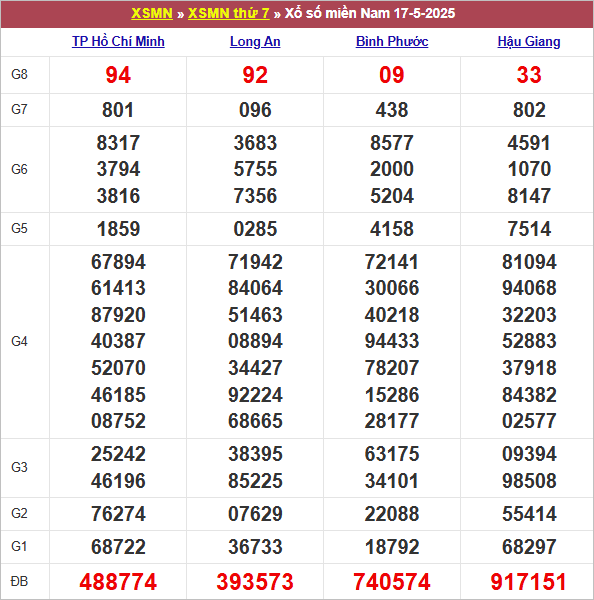Click the G4 number 08752
The height and width of the screenshot is (600, 594).
pos(118,421)
